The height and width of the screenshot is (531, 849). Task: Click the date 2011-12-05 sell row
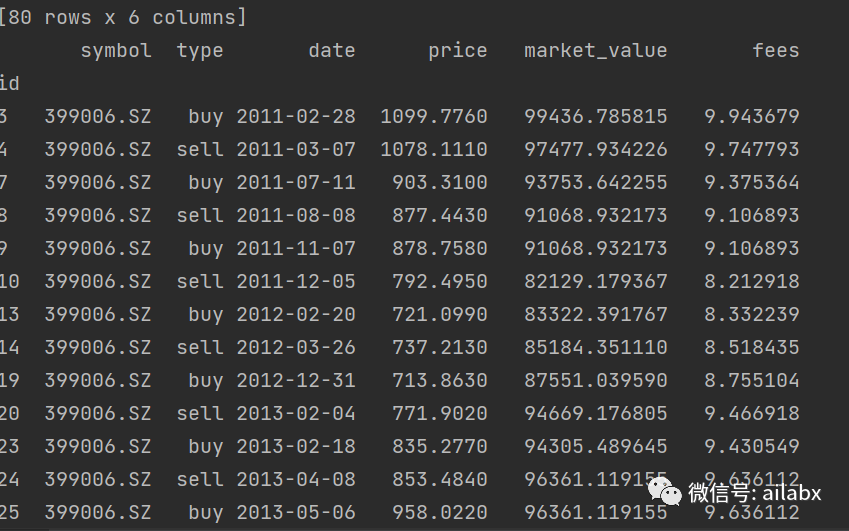pyautogui.click(x=296, y=281)
